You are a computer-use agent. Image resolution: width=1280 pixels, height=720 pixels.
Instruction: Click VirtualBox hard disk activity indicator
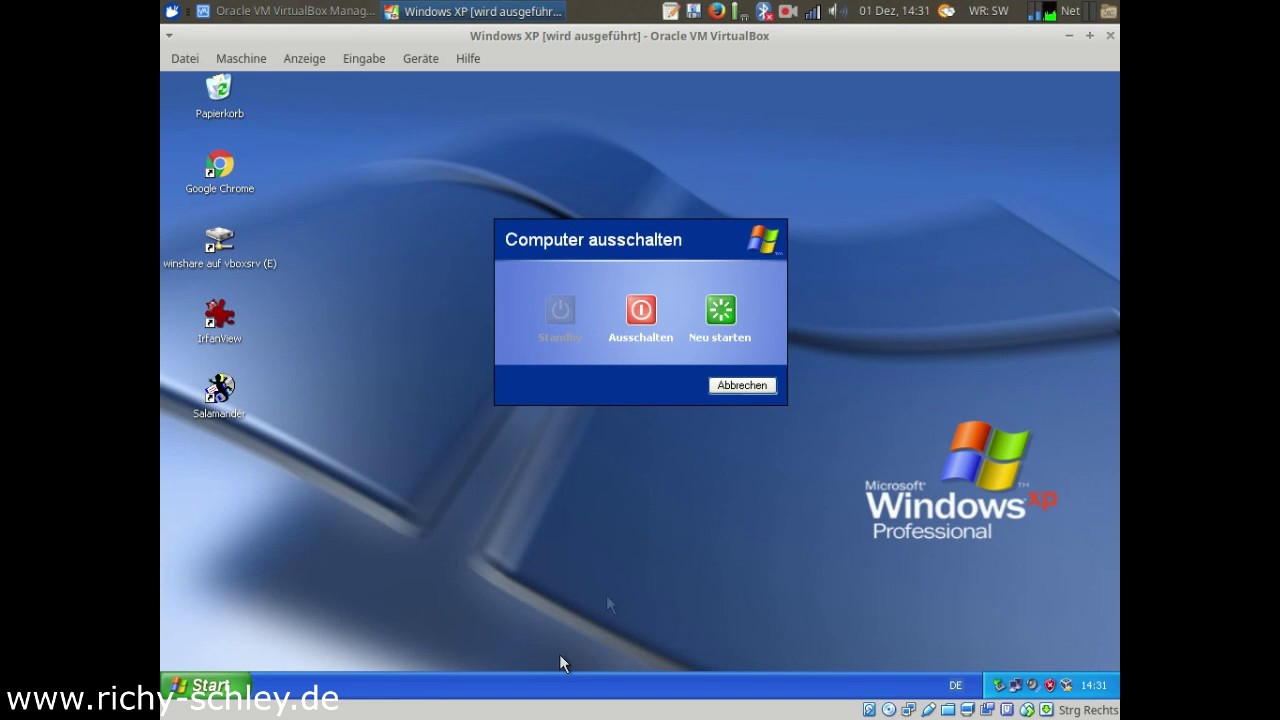coord(869,709)
